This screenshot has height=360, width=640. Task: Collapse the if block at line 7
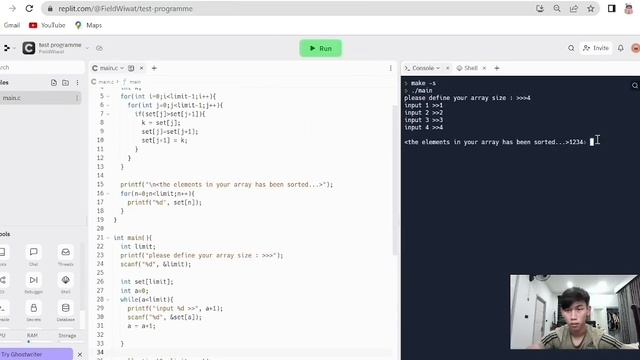108,114
